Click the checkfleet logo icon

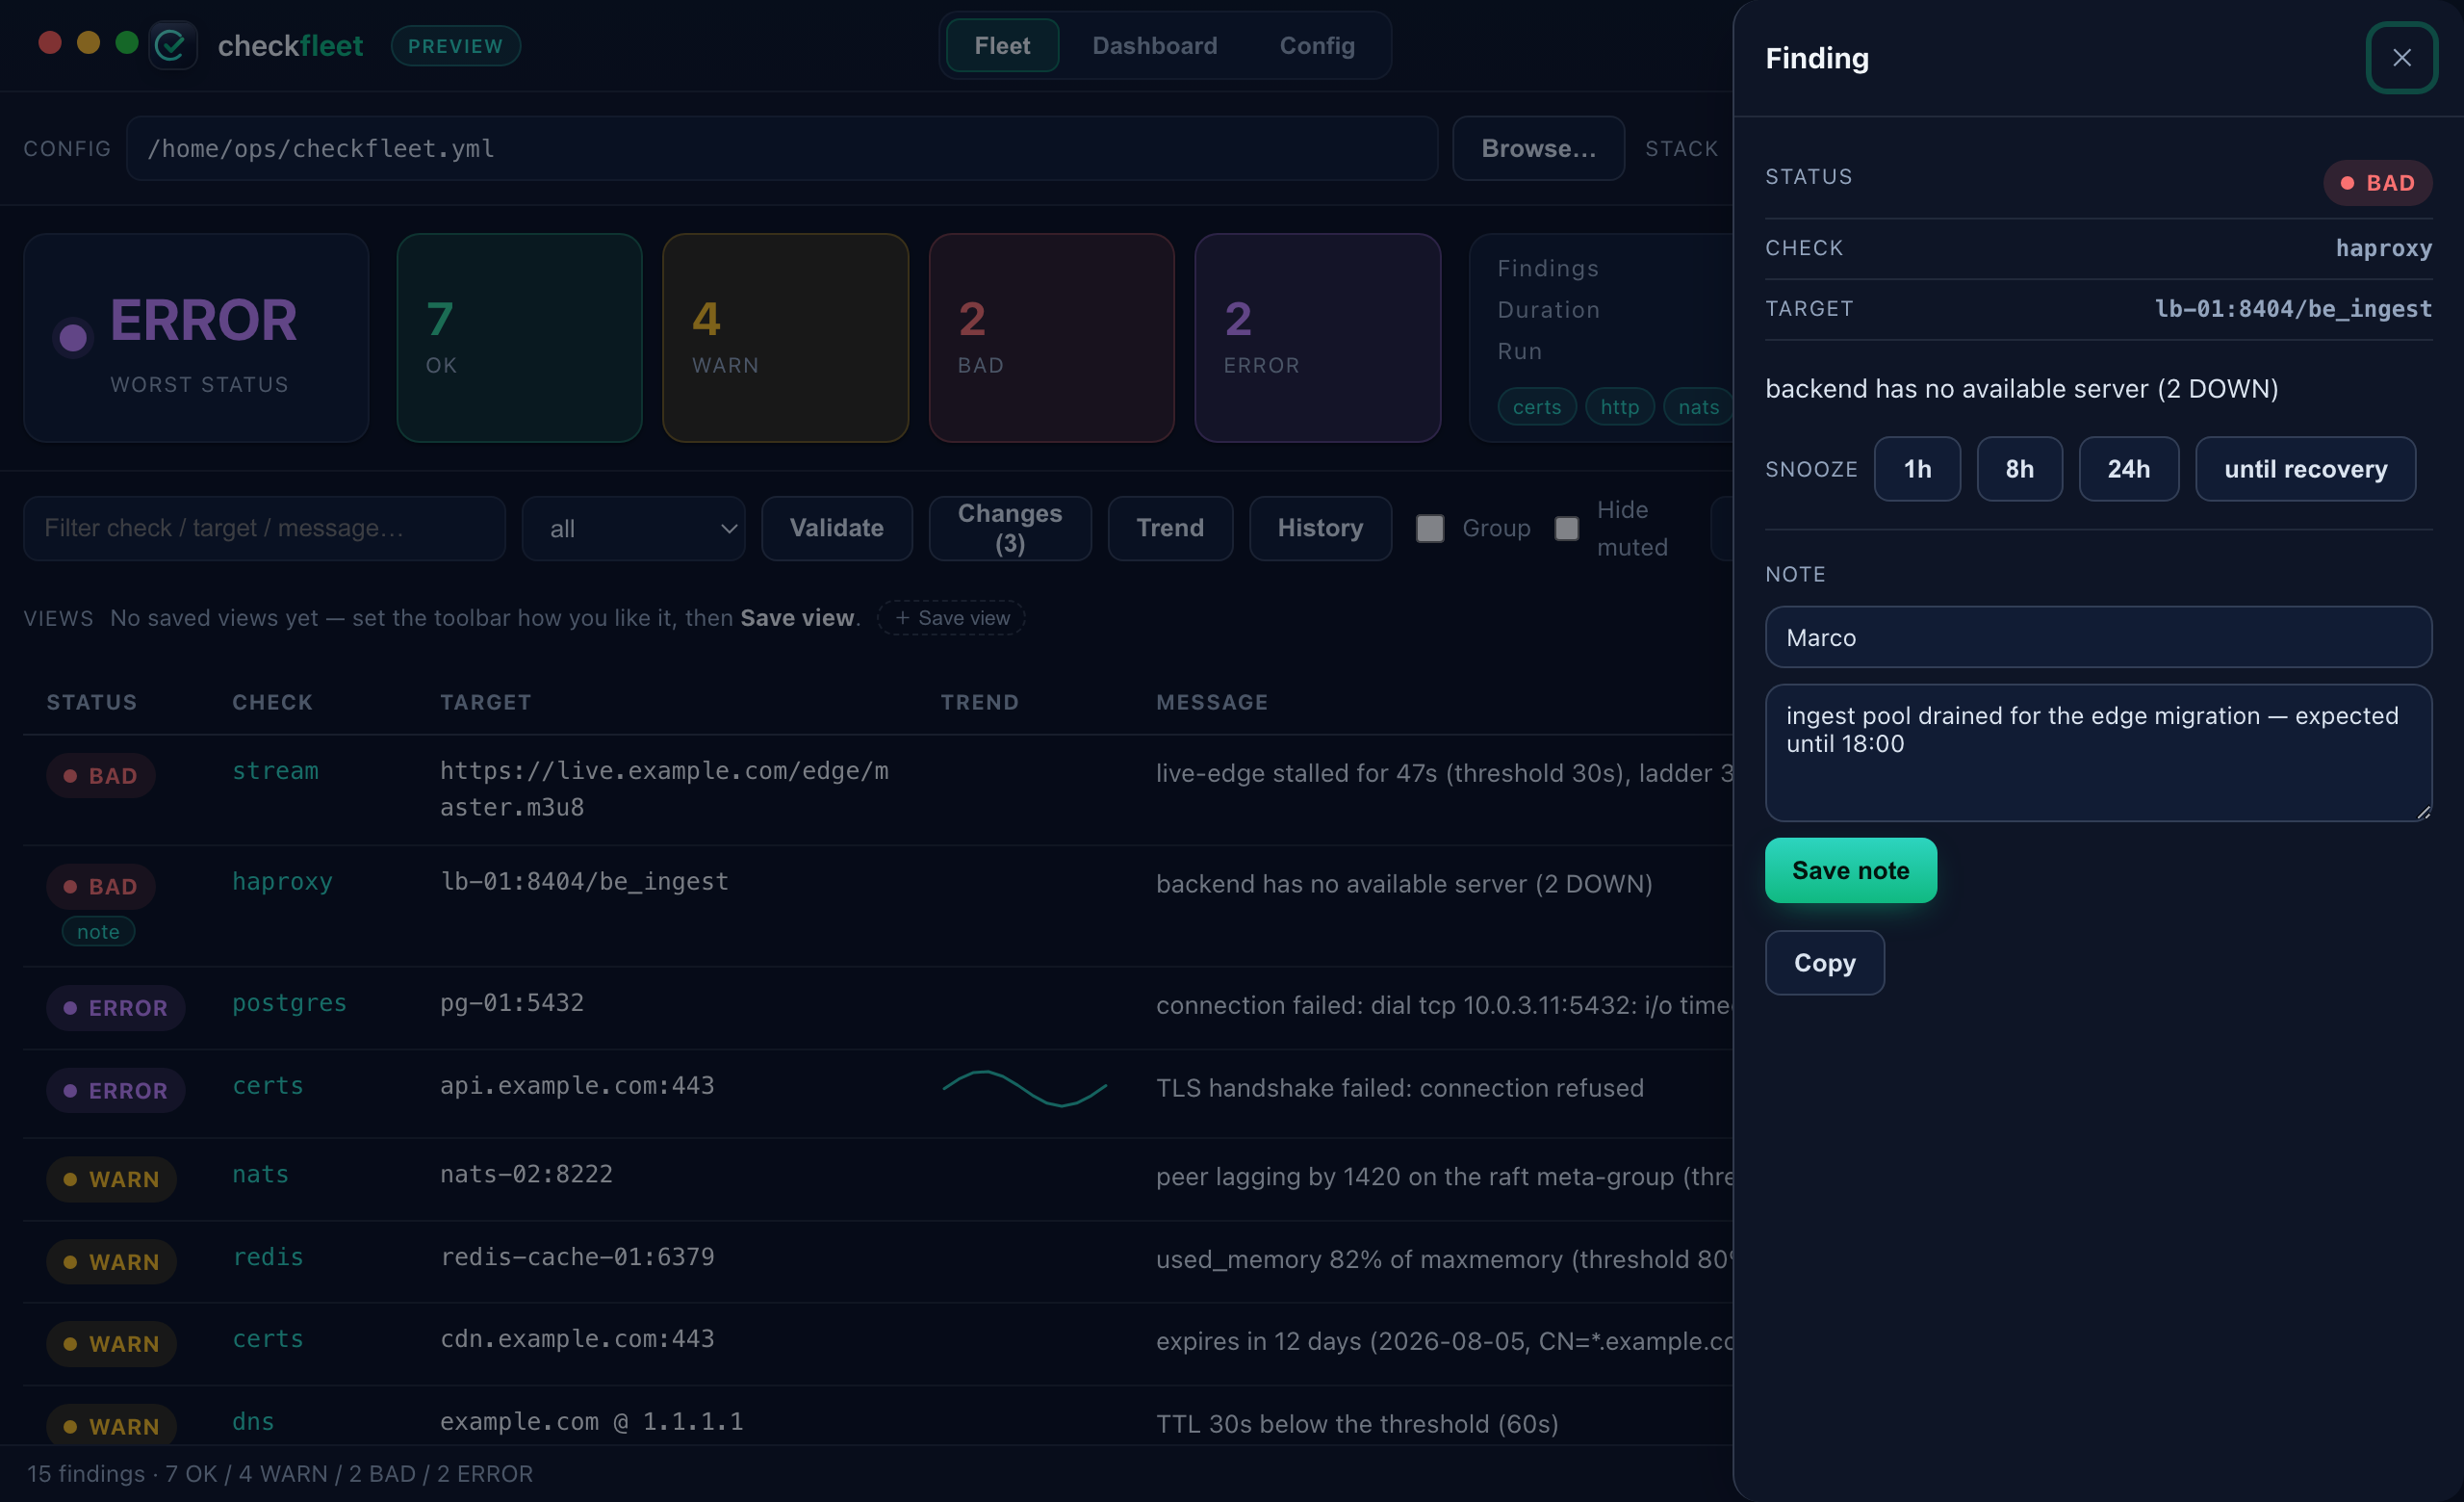click(x=171, y=45)
